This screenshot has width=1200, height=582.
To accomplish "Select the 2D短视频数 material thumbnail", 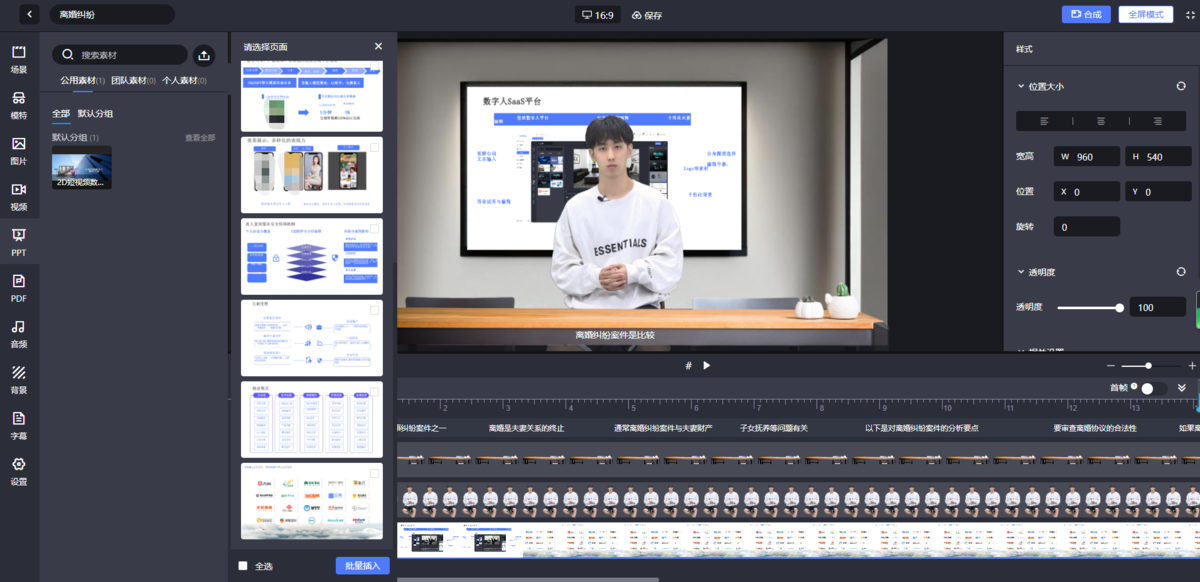I will 82,167.
